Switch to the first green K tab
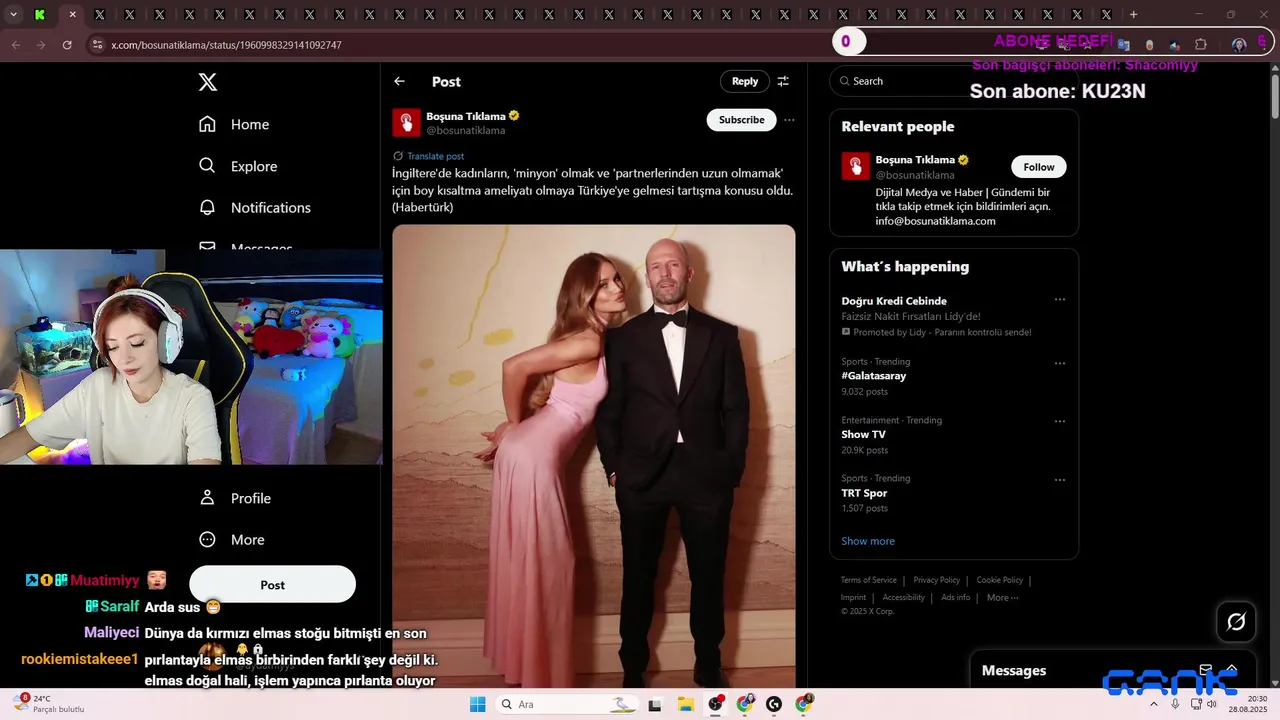Screen dimensions: 1280x720 point(39,15)
